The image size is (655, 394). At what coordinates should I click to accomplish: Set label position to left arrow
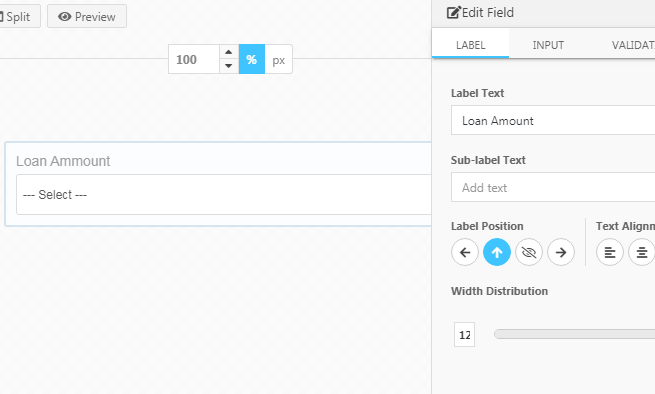pyautogui.click(x=465, y=252)
